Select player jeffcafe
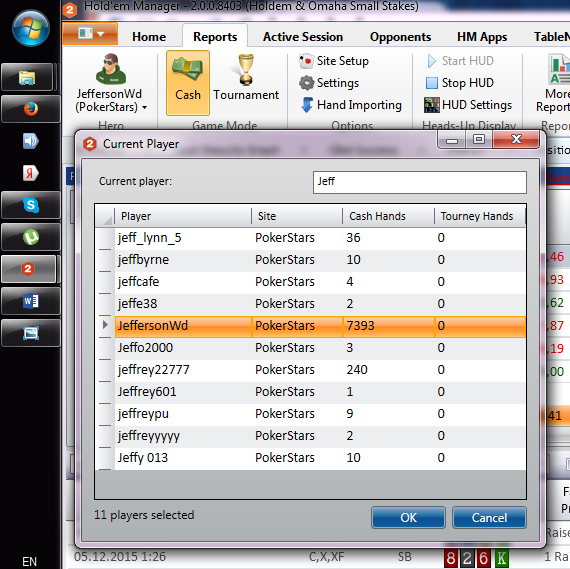This screenshot has height=569, width=570. 320,282
